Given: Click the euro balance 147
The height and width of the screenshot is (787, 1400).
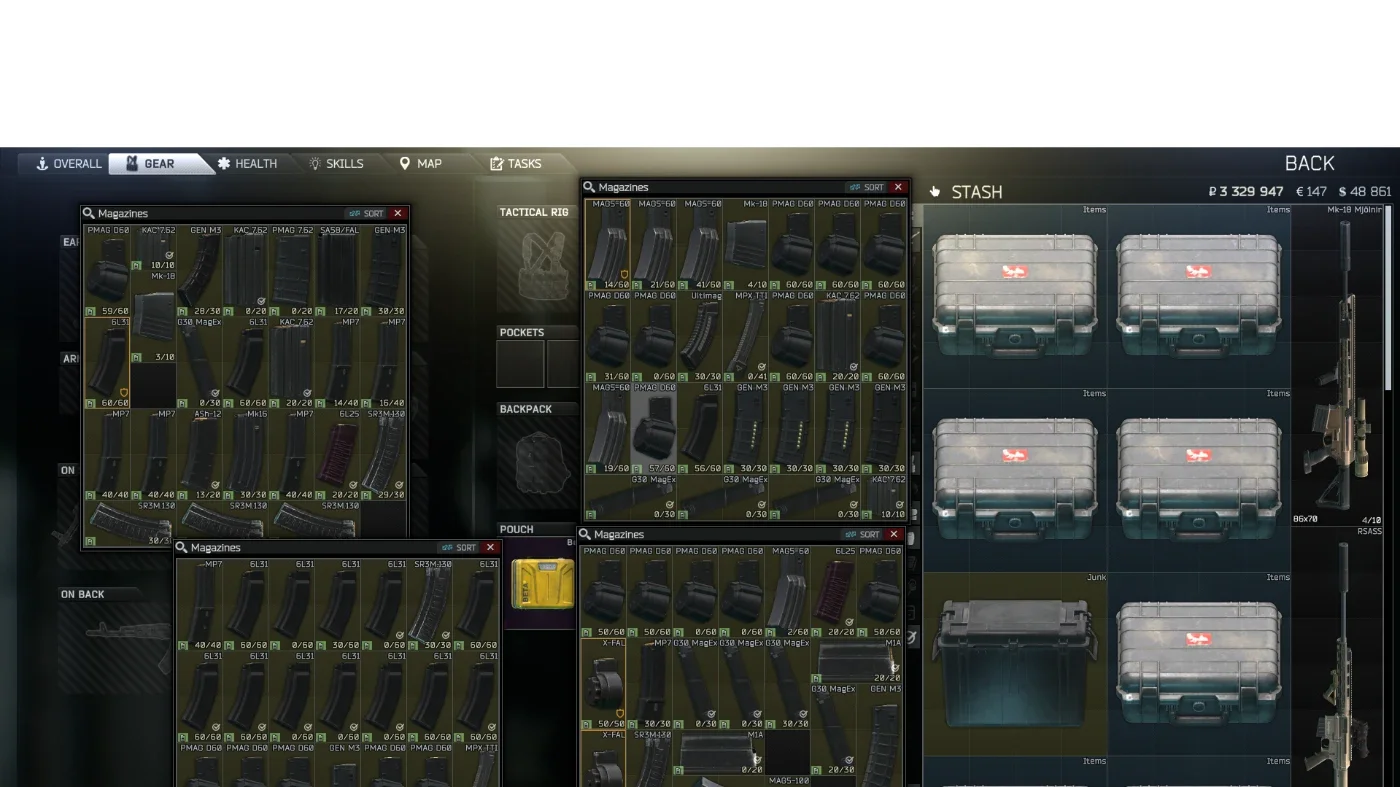Looking at the screenshot, I should [1311, 192].
